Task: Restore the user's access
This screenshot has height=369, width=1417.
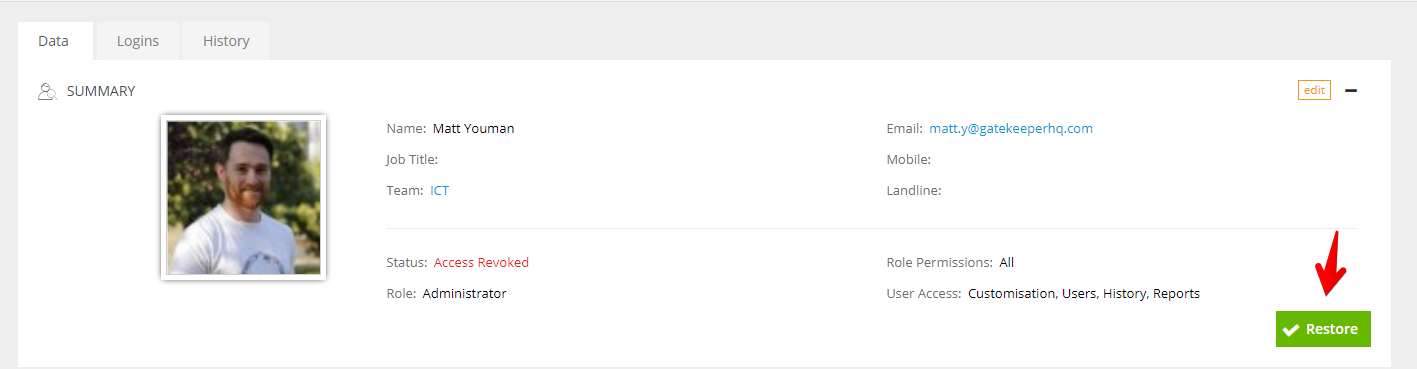Action: (x=1323, y=329)
